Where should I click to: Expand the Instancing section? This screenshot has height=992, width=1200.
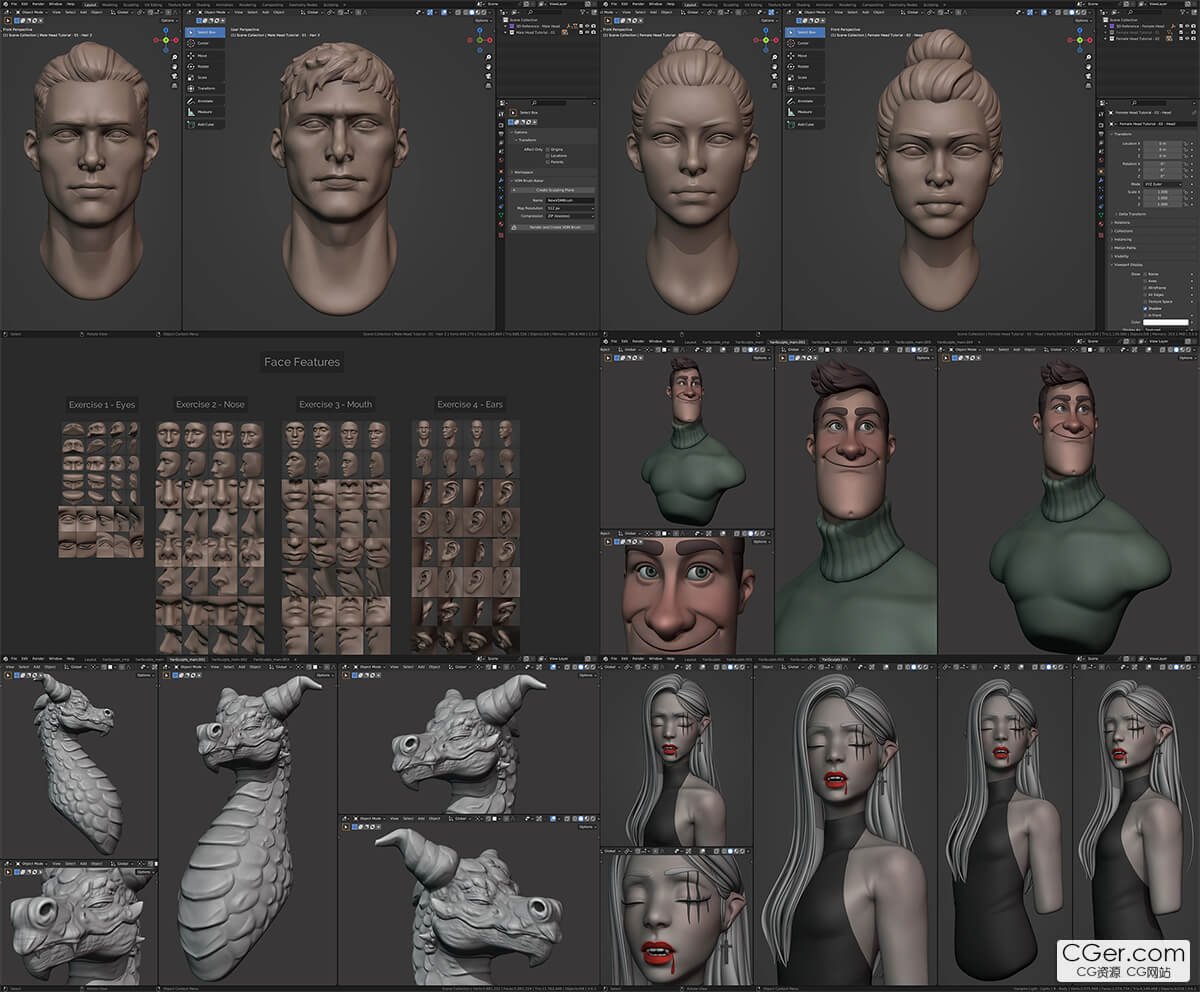click(1123, 240)
